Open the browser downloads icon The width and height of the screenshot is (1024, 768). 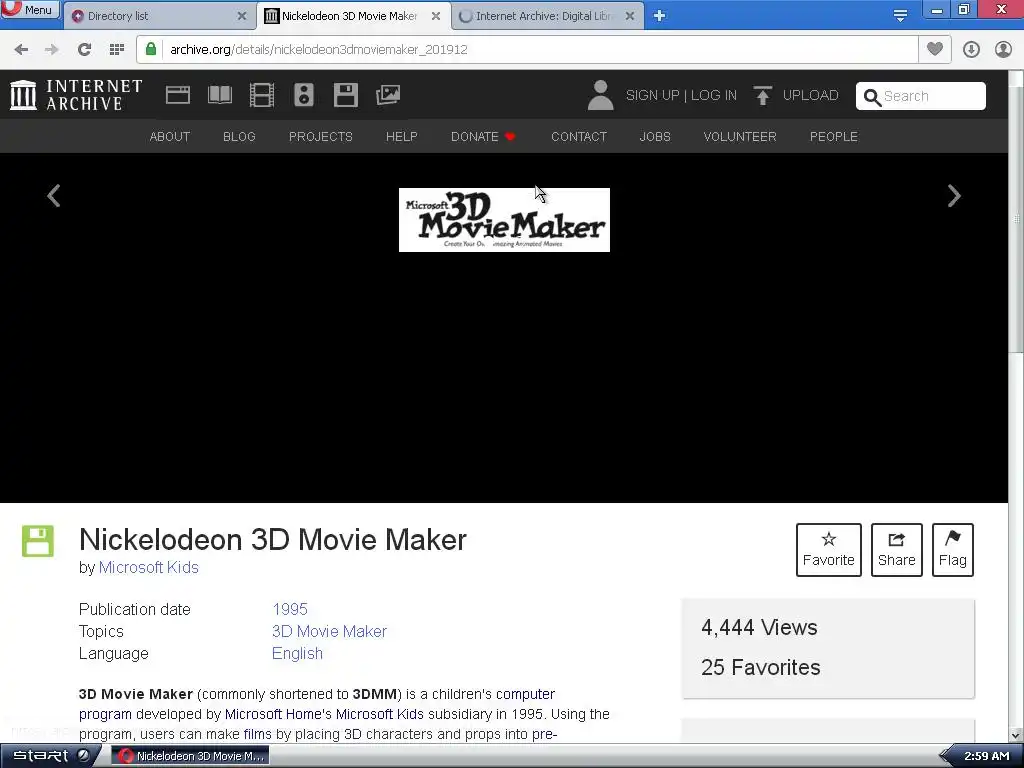point(971,50)
